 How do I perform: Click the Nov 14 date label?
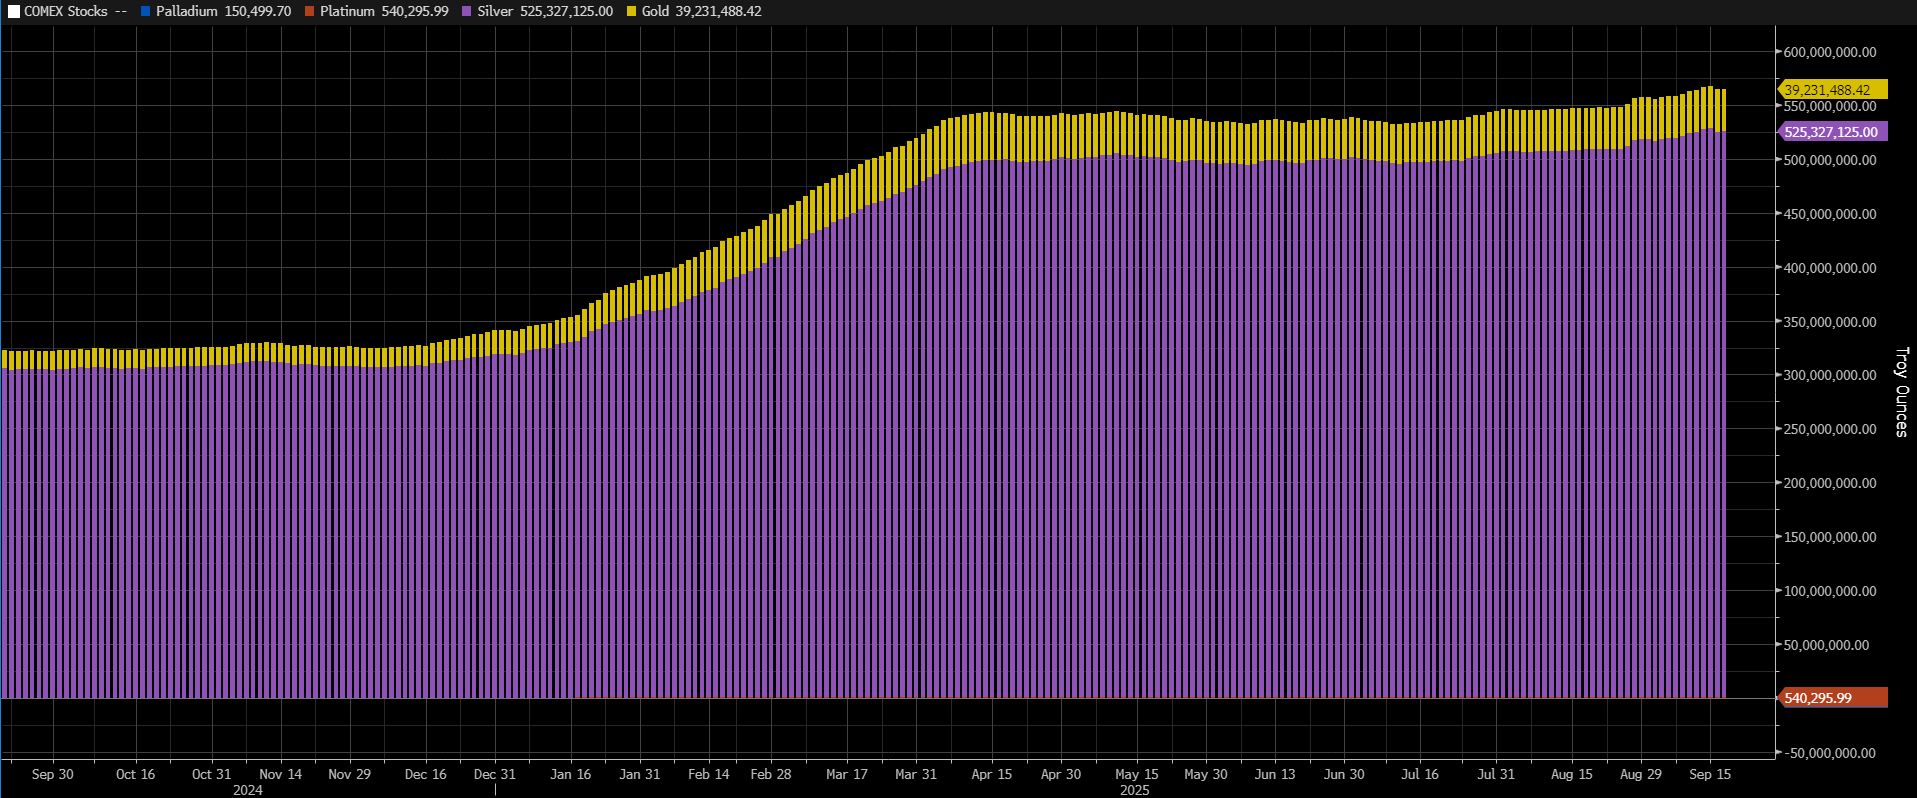point(281,774)
